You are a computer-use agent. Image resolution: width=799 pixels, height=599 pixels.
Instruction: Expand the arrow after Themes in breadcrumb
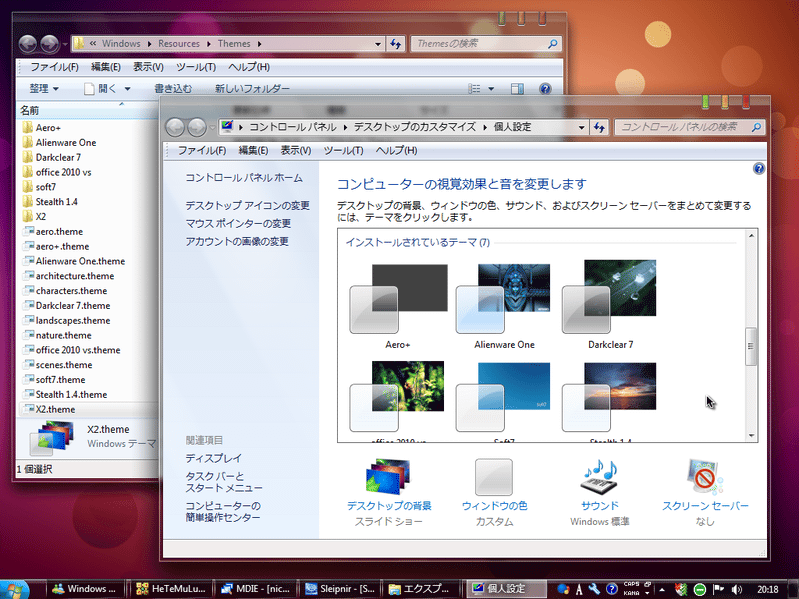pyautogui.click(x=259, y=44)
